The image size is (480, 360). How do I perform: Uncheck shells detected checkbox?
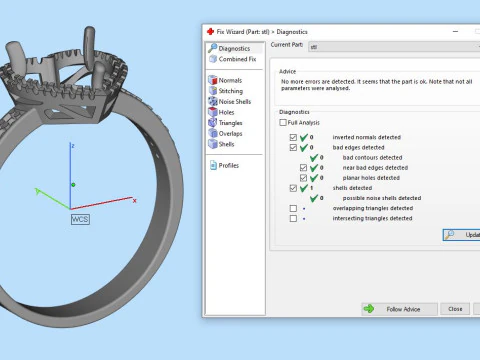[293, 188]
